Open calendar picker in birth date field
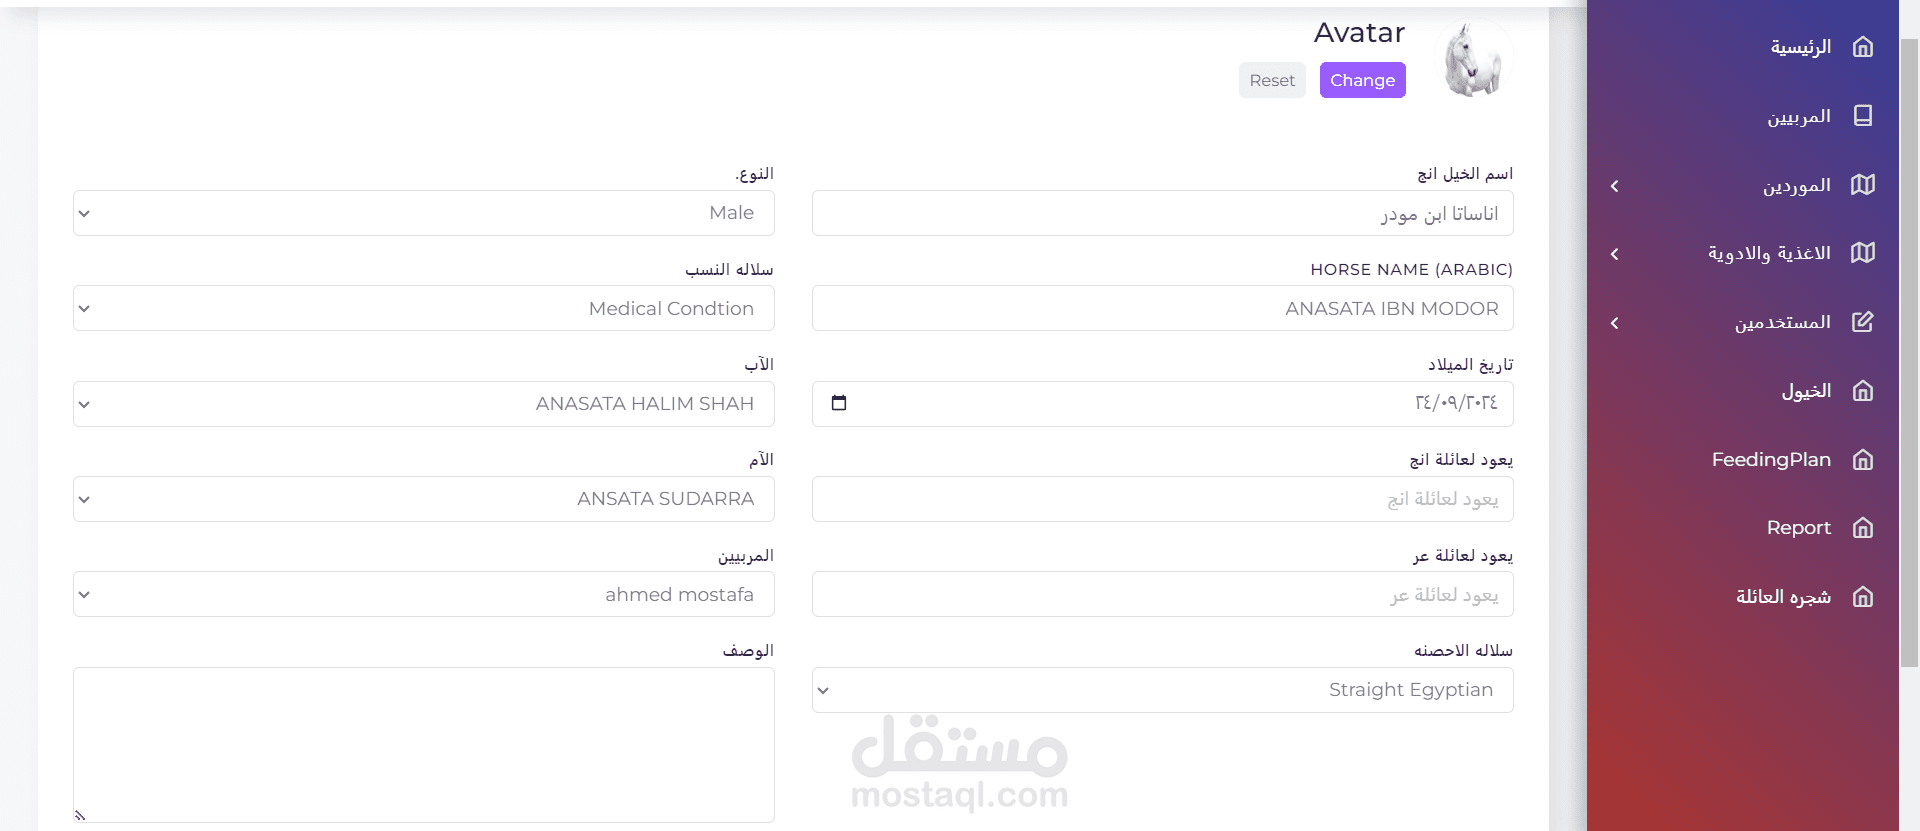The width and height of the screenshot is (1920, 831). click(x=839, y=403)
